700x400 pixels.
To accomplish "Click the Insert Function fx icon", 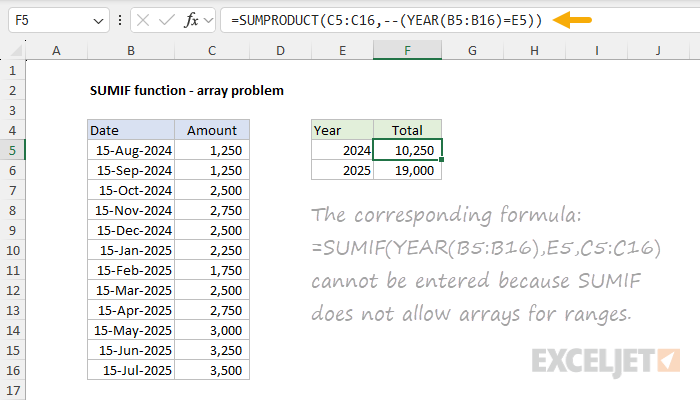I will pyautogui.click(x=191, y=21).
